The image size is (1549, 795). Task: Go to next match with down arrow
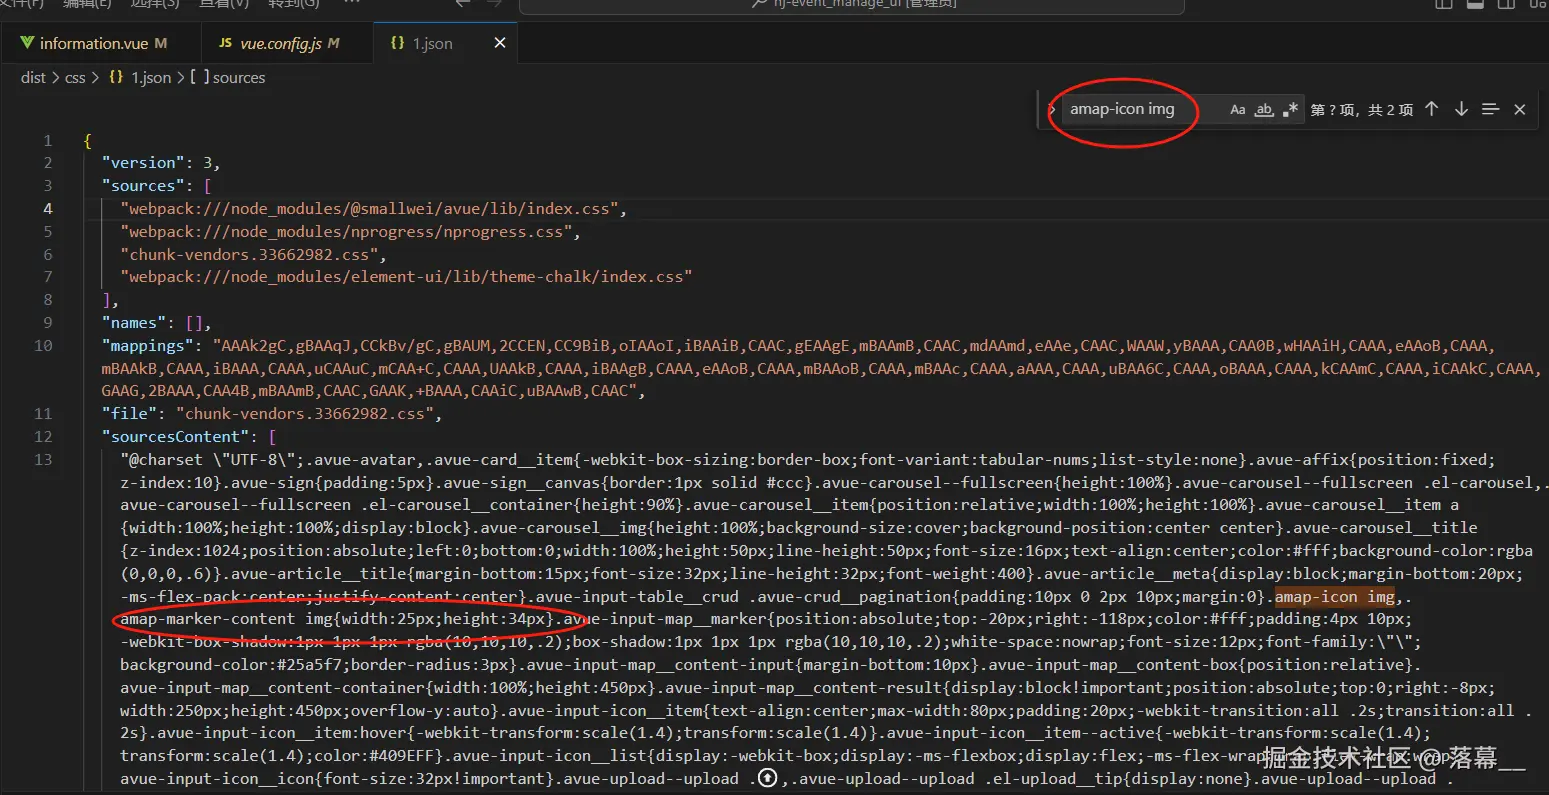pos(1461,109)
